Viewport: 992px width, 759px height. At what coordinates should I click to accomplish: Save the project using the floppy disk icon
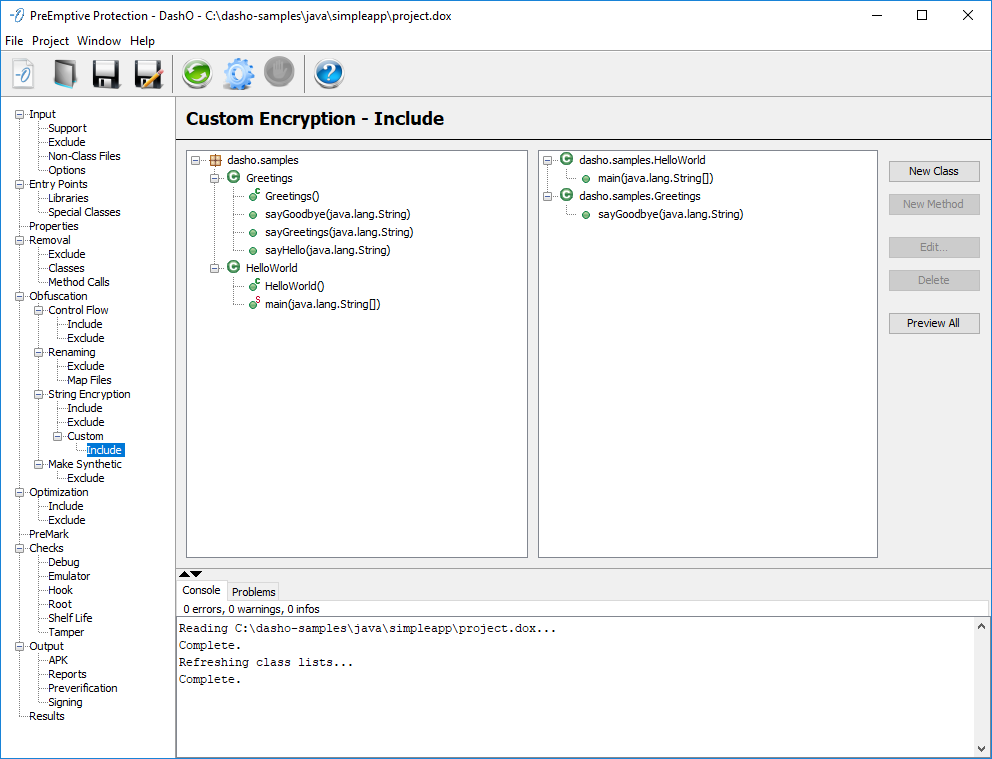106,74
